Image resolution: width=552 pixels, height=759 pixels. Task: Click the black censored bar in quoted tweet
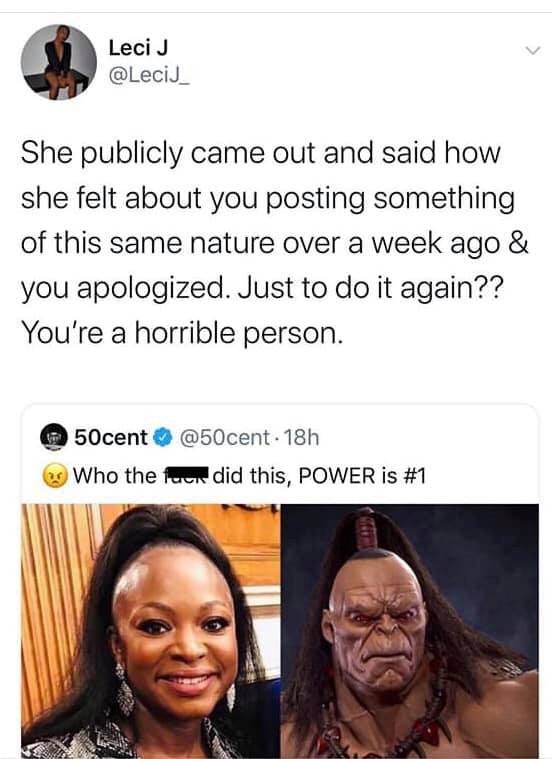[x=187, y=475]
